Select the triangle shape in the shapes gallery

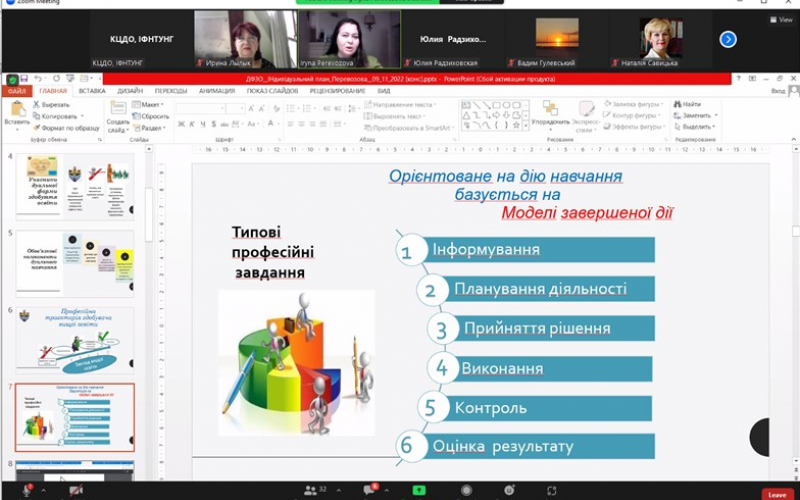[x=466, y=115]
